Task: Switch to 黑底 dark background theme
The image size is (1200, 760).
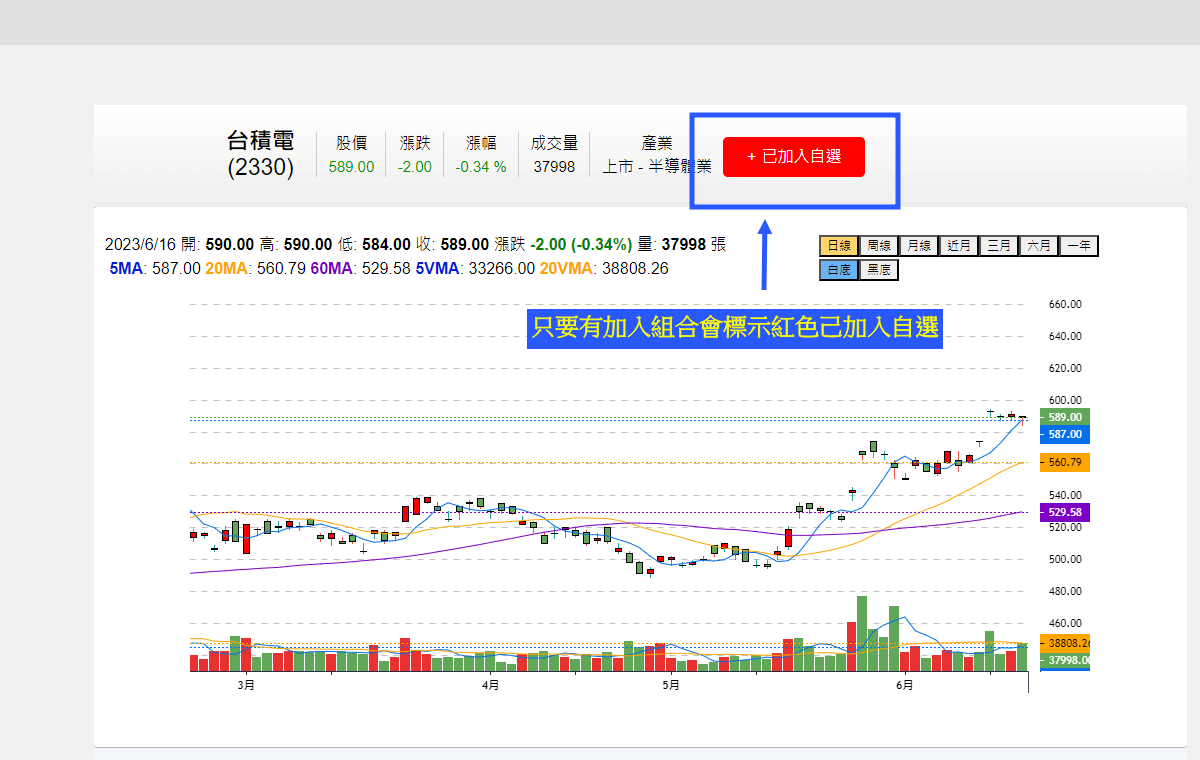Action: [878, 269]
